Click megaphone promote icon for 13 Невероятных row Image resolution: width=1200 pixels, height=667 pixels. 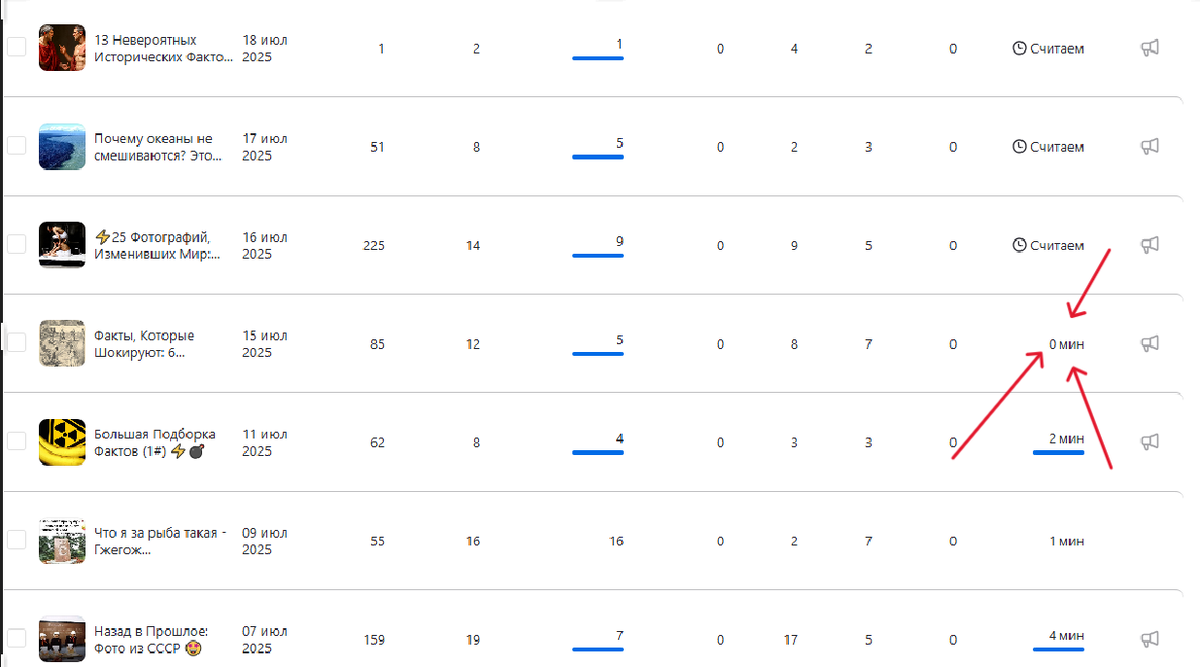click(1150, 48)
